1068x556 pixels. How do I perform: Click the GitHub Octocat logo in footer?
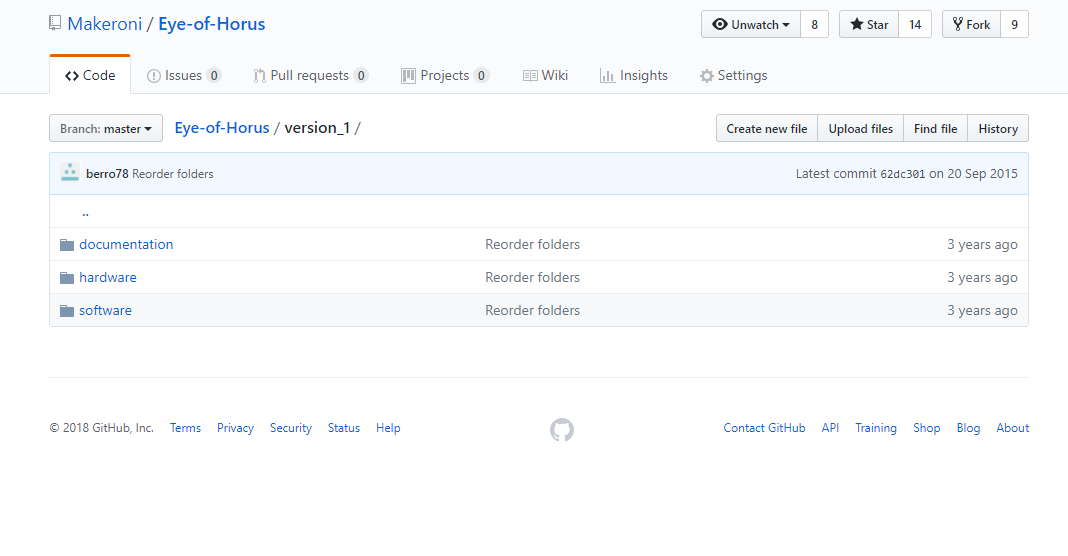[x=562, y=429]
